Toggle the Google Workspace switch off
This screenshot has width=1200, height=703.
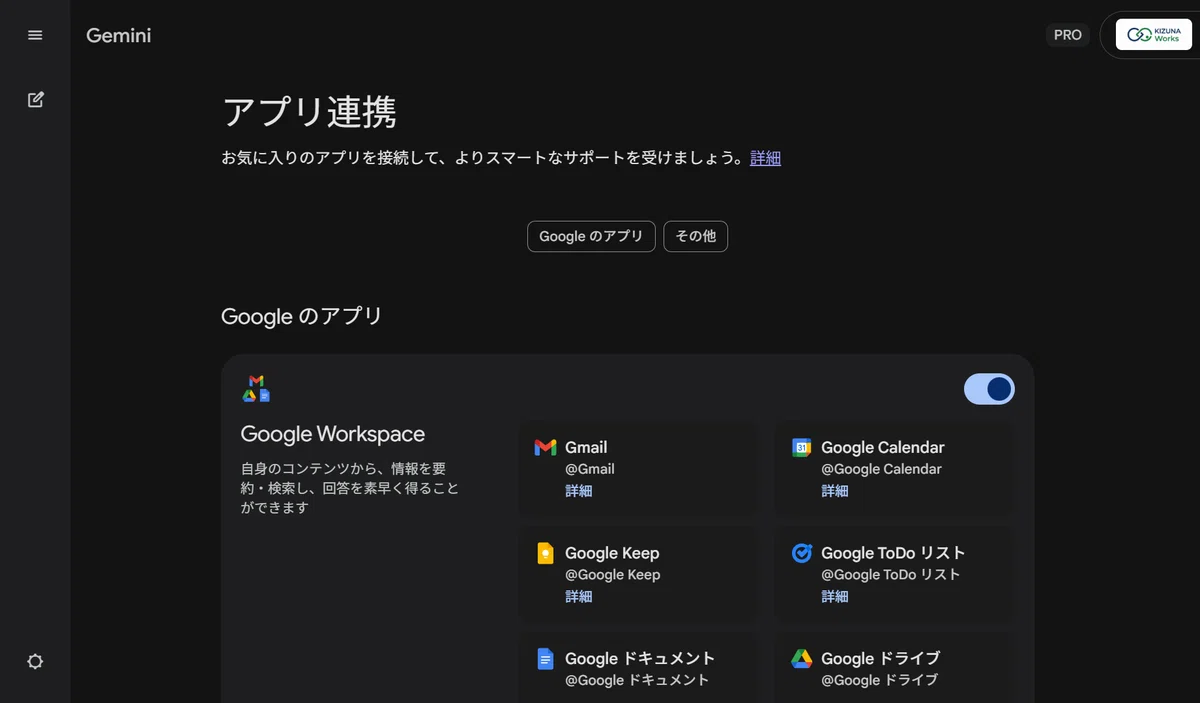click(x=989, y=389)
